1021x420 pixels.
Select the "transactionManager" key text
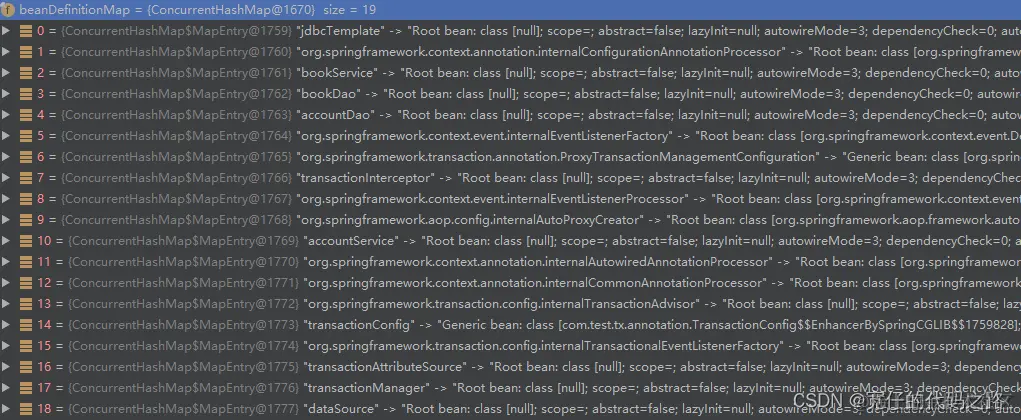[x=366, y=388]
